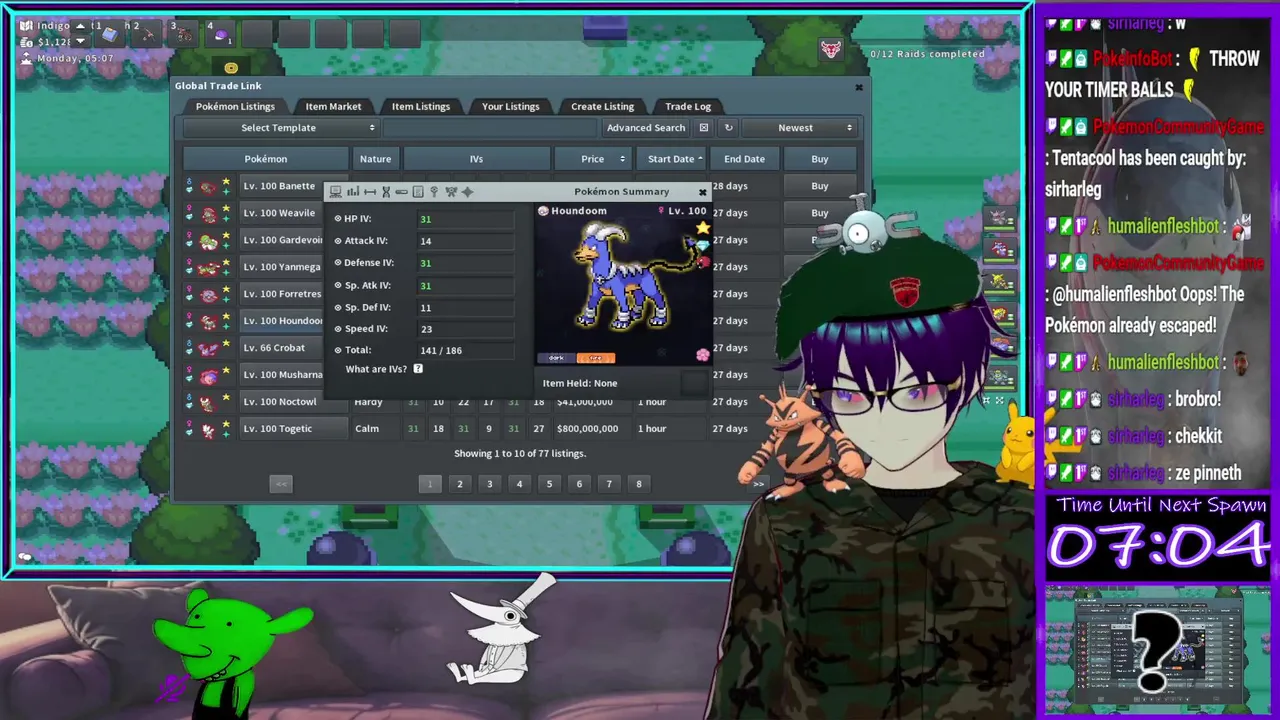Viewport: 1280px width, 720px height.
Task: Open the sparkle star tab in Pokémon Summary
Action: [x=467, y=192]
